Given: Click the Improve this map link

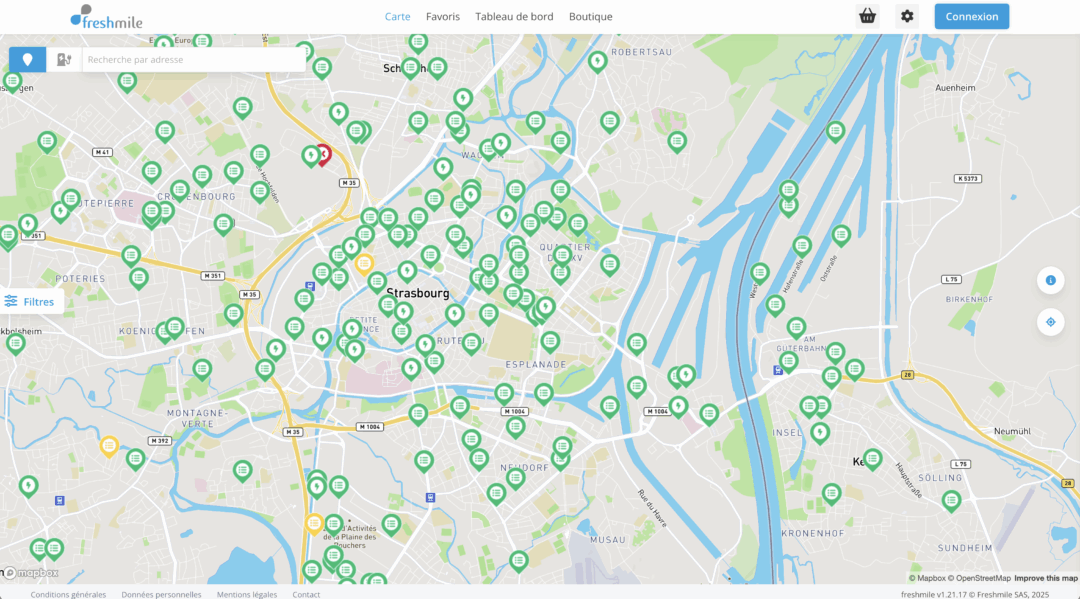Looking at the screenshot, I should pyautogui.click(x=1046, y=578).
